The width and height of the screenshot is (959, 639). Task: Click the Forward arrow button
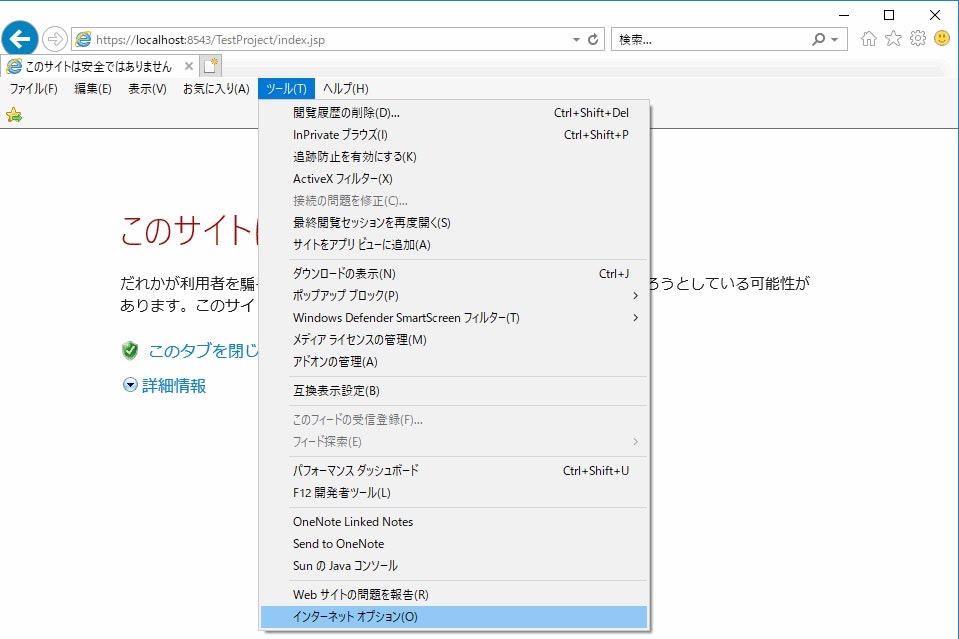(x=55, y=40)
